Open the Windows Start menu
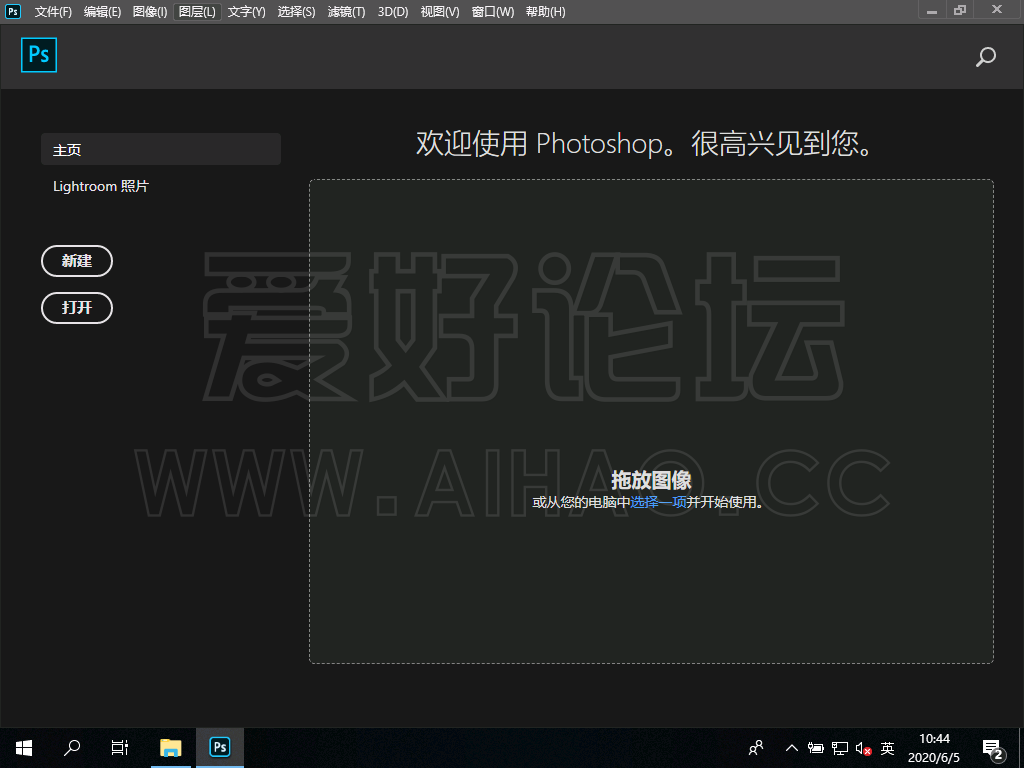 [x=24, y=747]
